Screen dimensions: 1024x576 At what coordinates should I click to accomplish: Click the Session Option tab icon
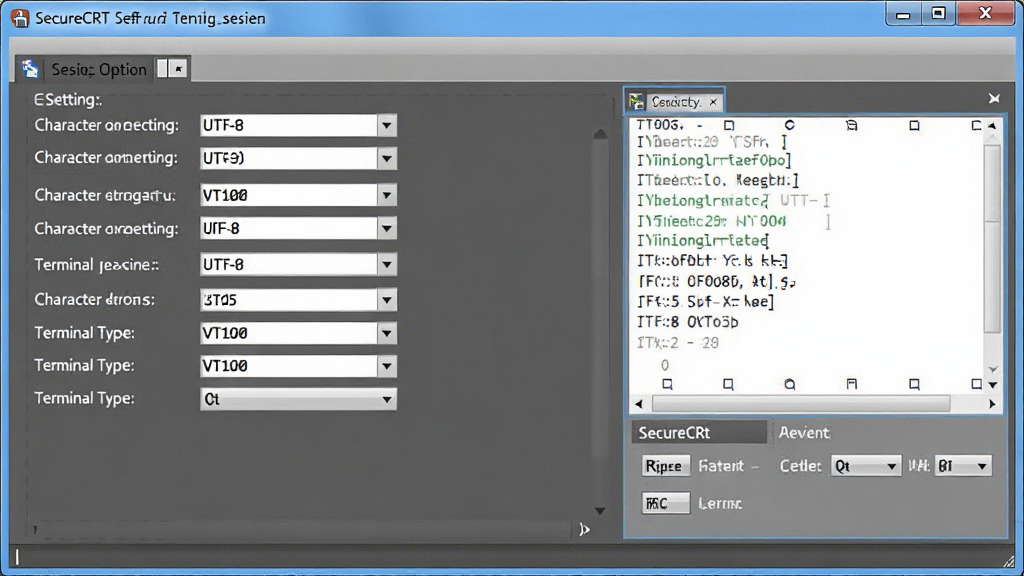[30, 69]
